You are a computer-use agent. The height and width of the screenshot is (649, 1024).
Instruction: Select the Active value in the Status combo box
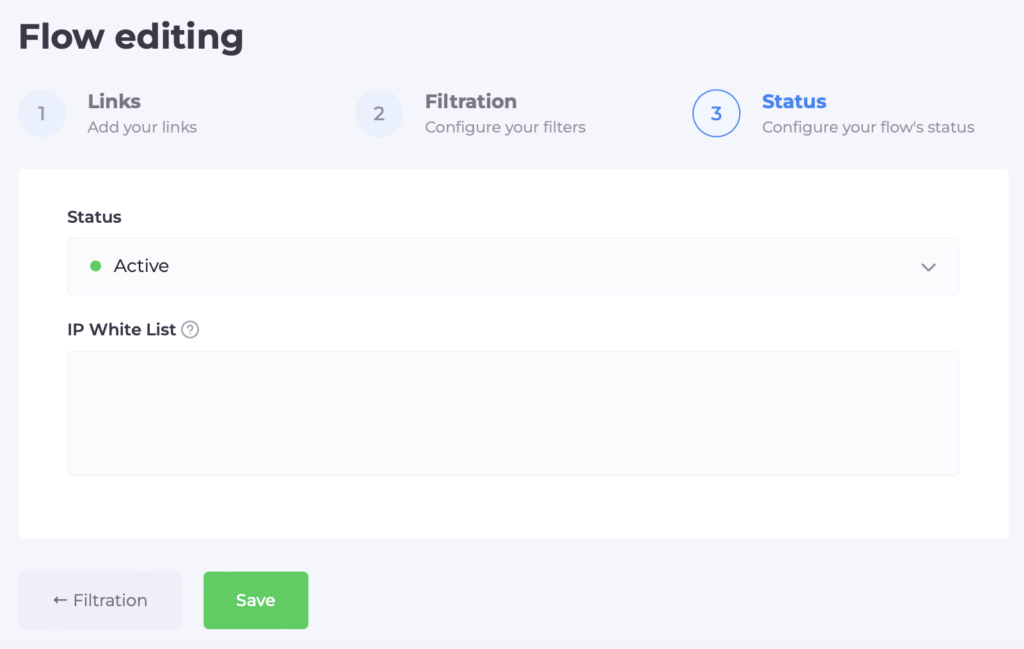click(x=141, y=266)
